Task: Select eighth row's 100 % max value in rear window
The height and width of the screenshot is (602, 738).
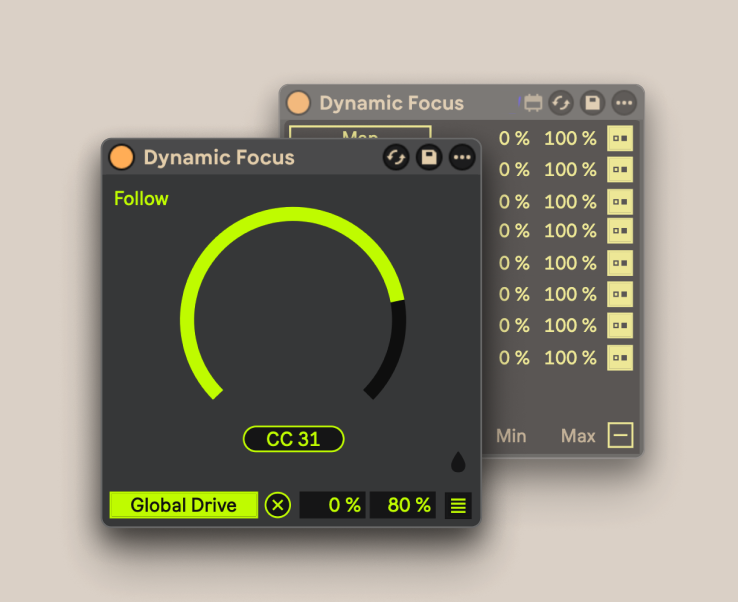Action: (x=570, y=358)
